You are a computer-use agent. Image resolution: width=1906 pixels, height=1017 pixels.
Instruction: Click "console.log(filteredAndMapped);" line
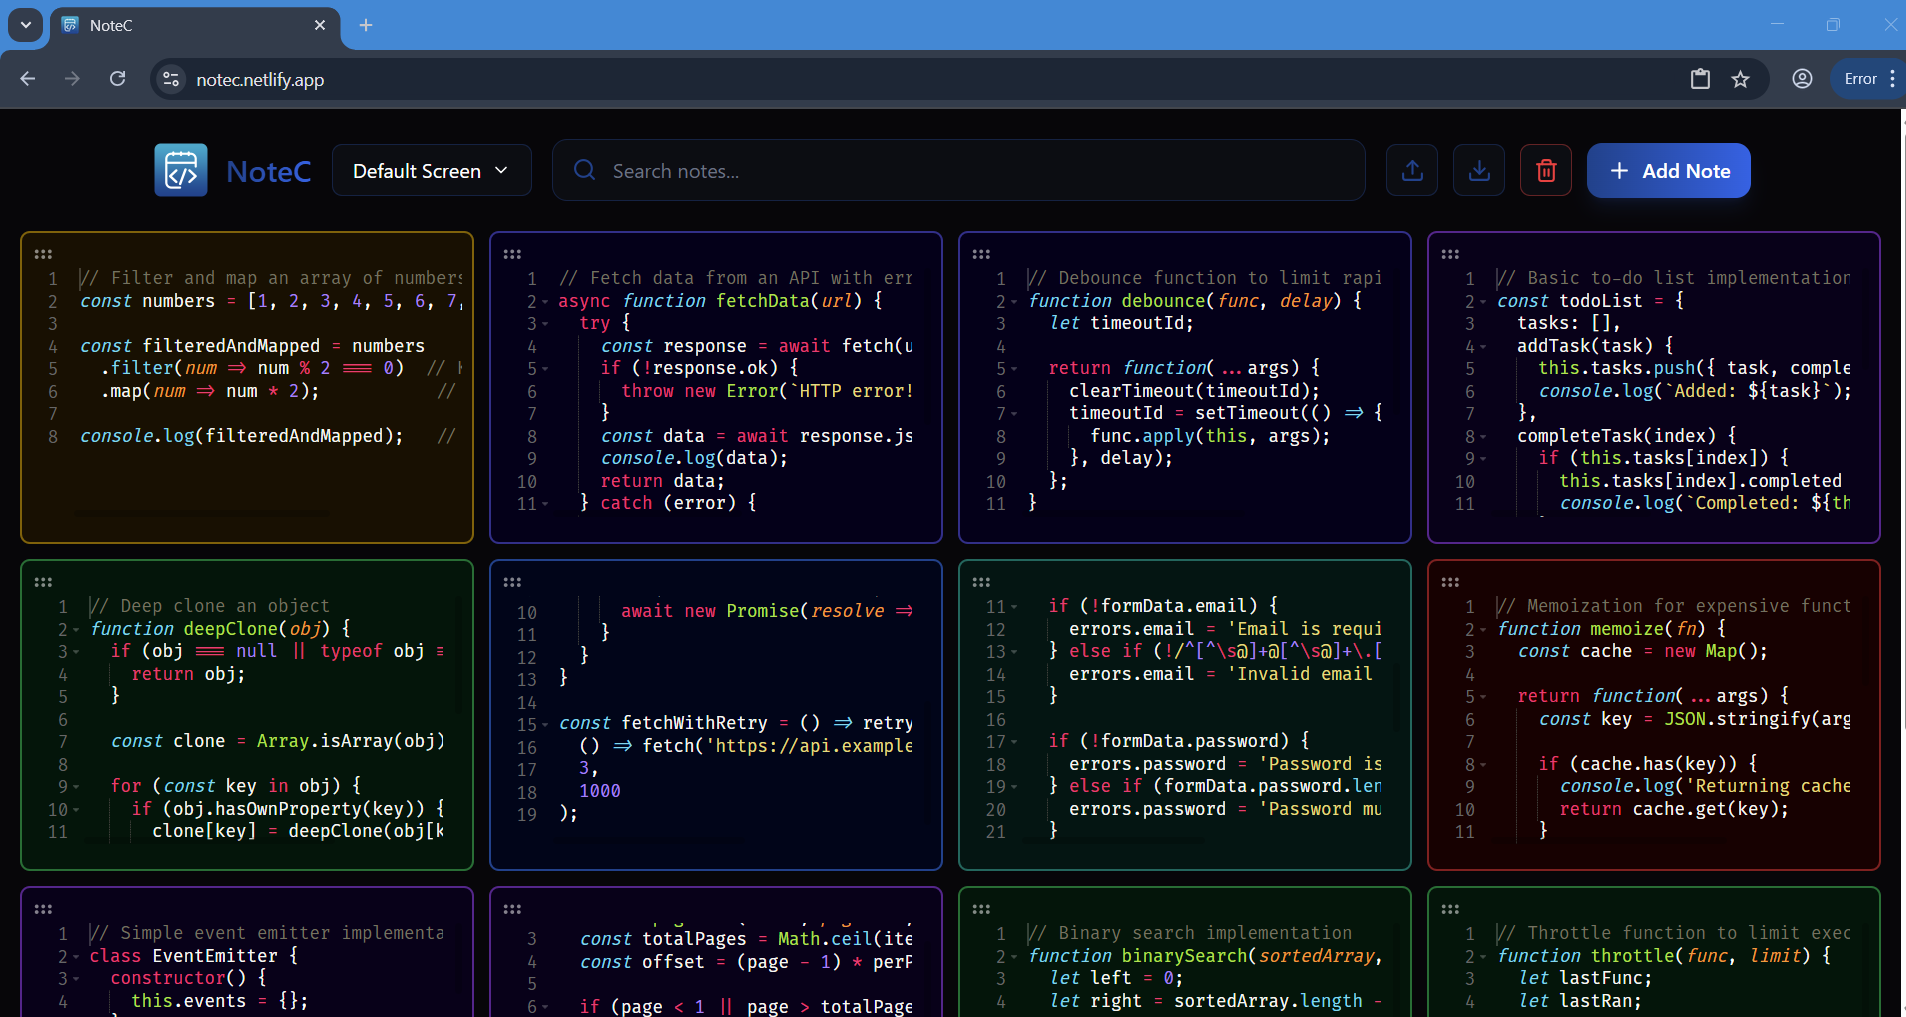(x=242, y=436)
